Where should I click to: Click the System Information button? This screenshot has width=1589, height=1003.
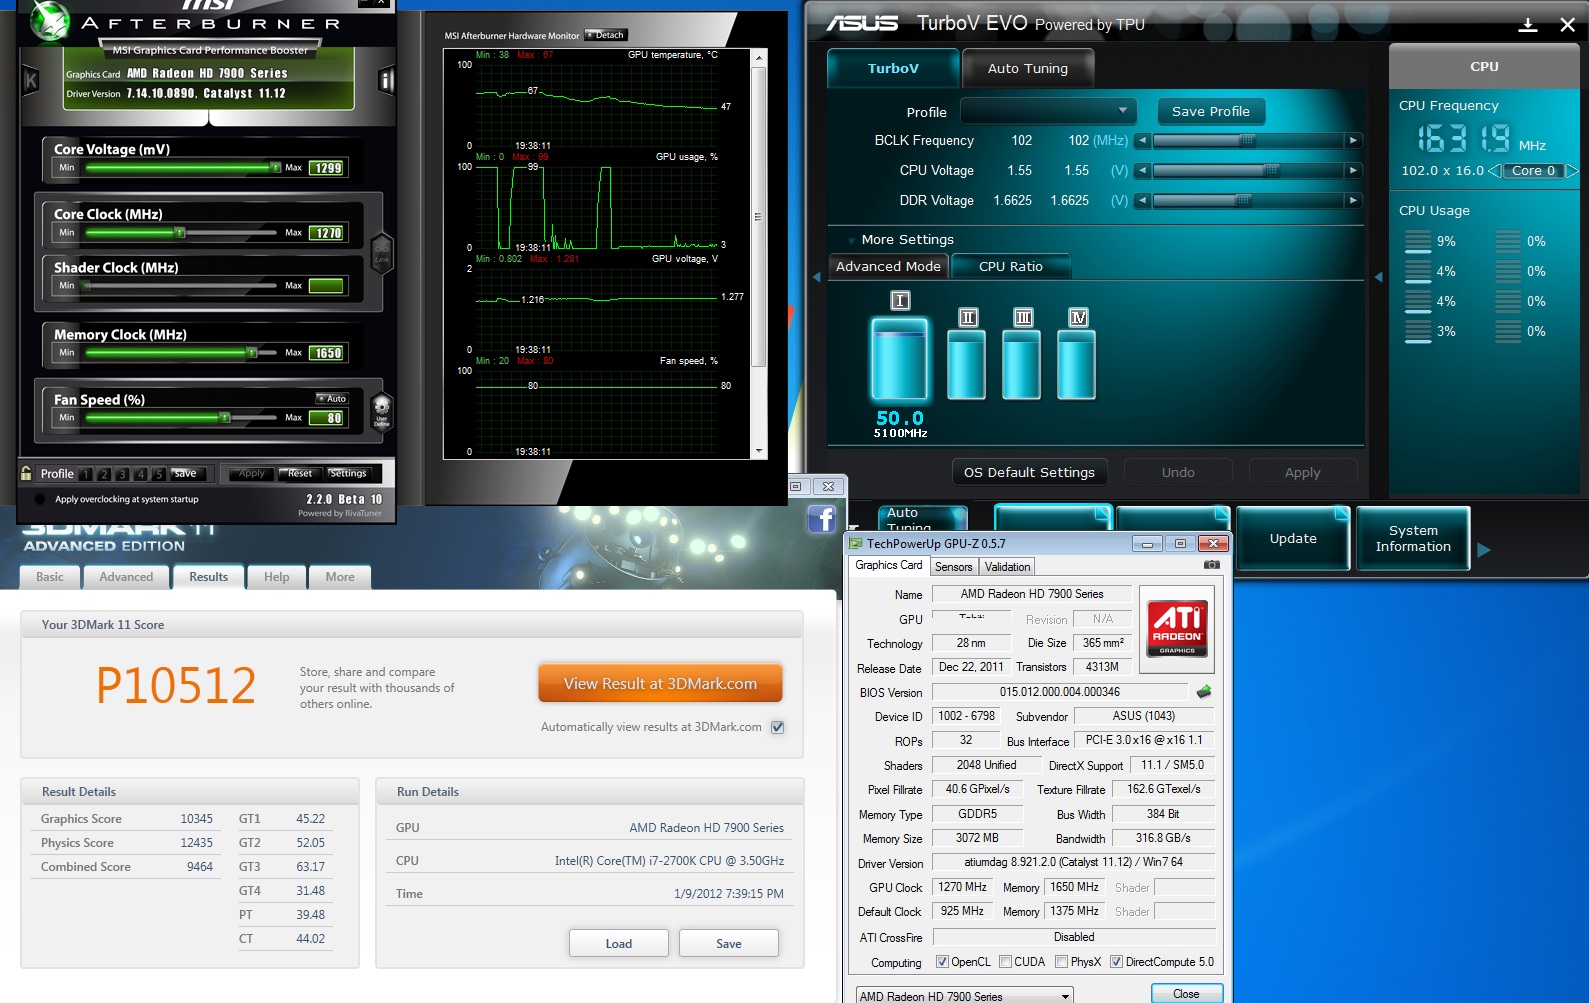point(1412,538)
